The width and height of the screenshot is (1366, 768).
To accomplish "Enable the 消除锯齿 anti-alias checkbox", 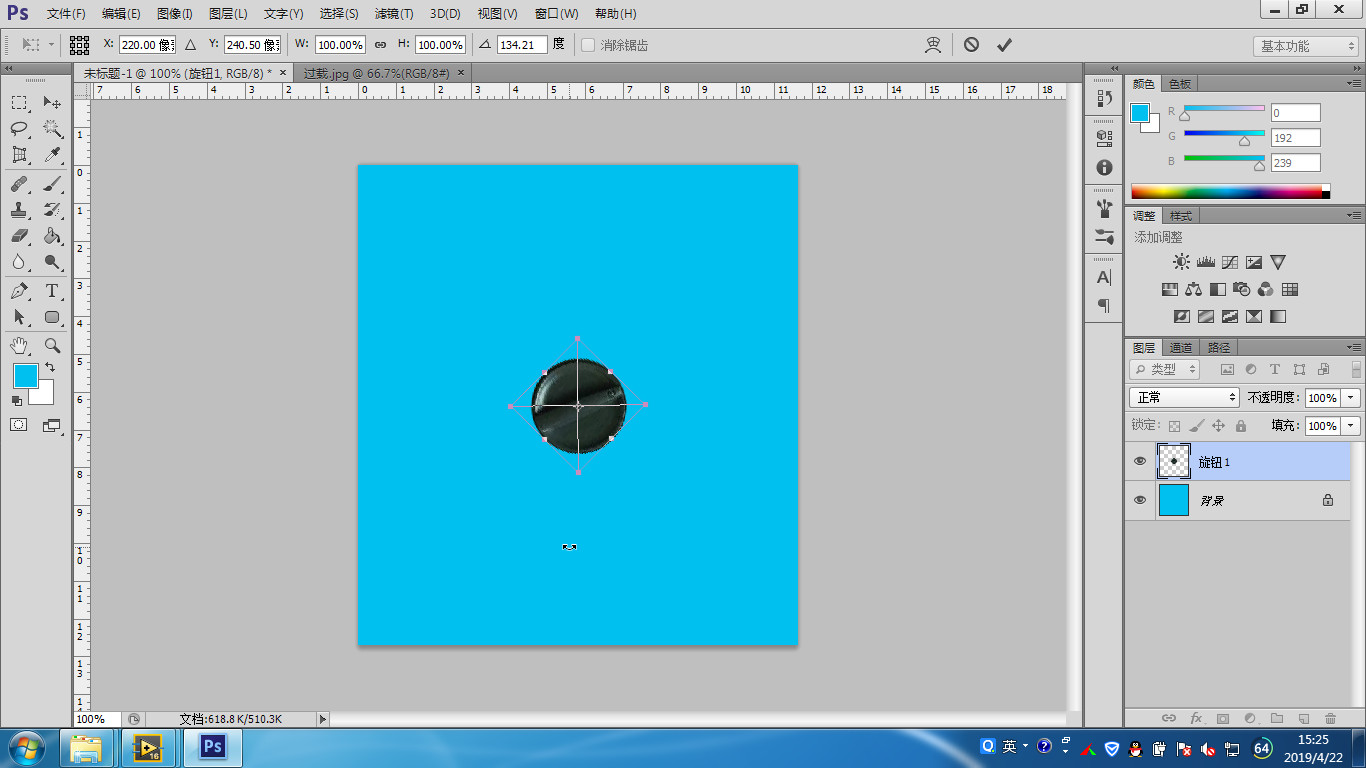I will pyautogui.click(x=588, y=45).
